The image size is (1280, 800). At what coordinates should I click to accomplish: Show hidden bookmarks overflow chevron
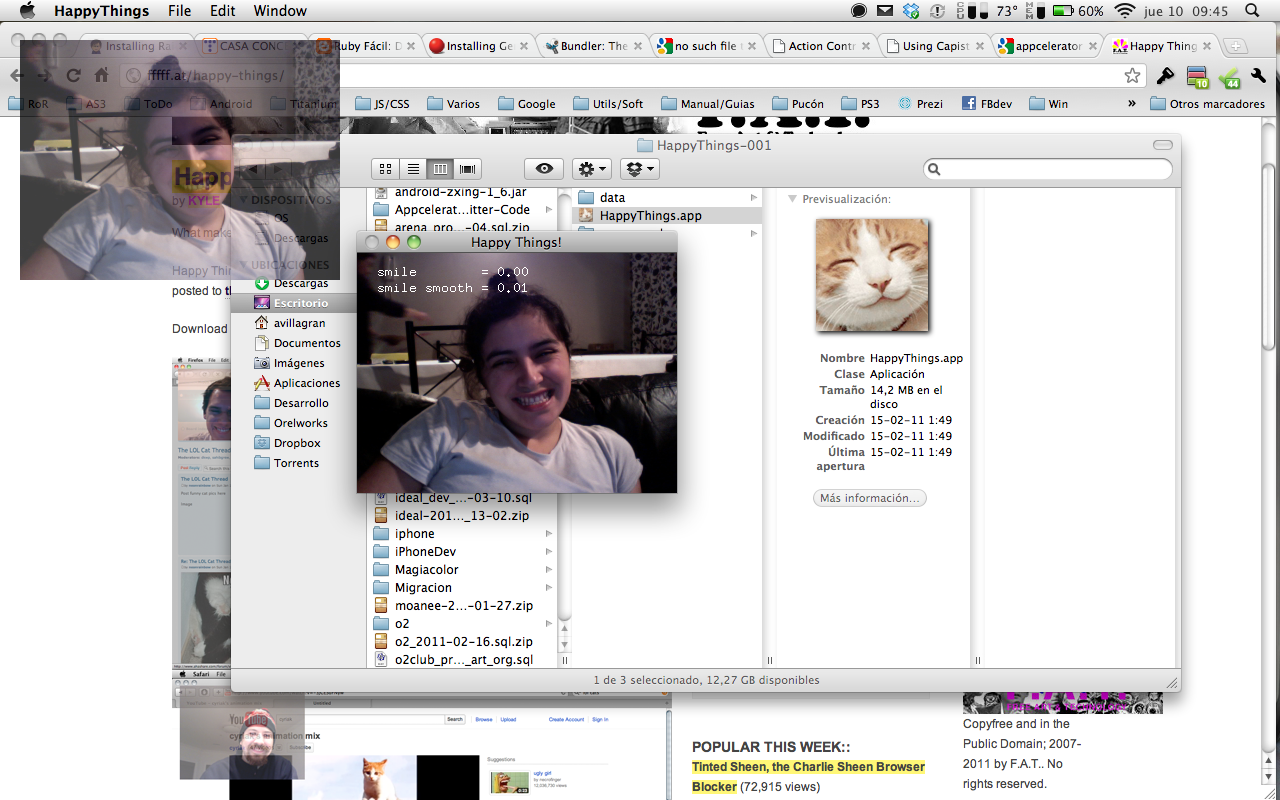pos(1131,104)
